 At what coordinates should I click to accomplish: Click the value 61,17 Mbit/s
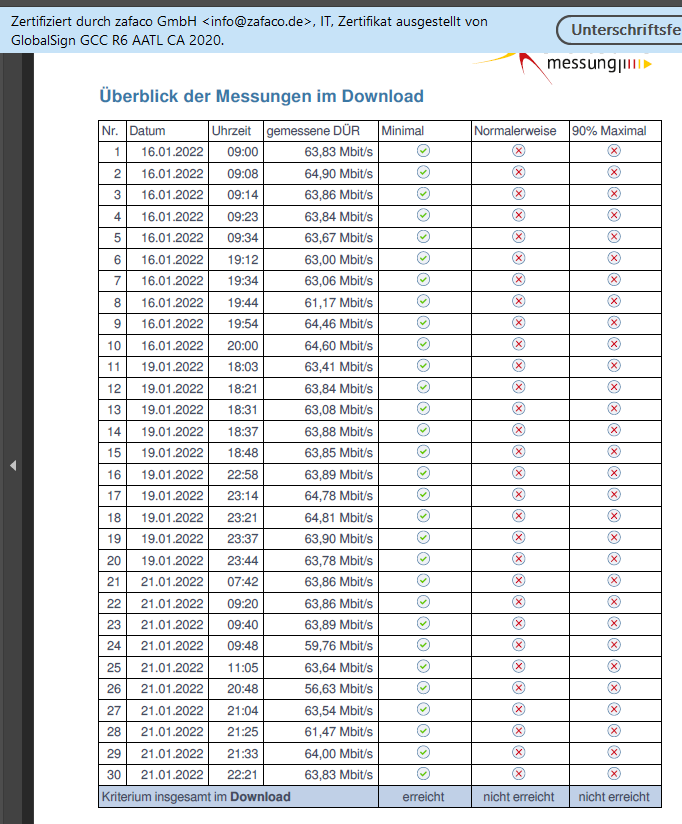tap(338, 303)
